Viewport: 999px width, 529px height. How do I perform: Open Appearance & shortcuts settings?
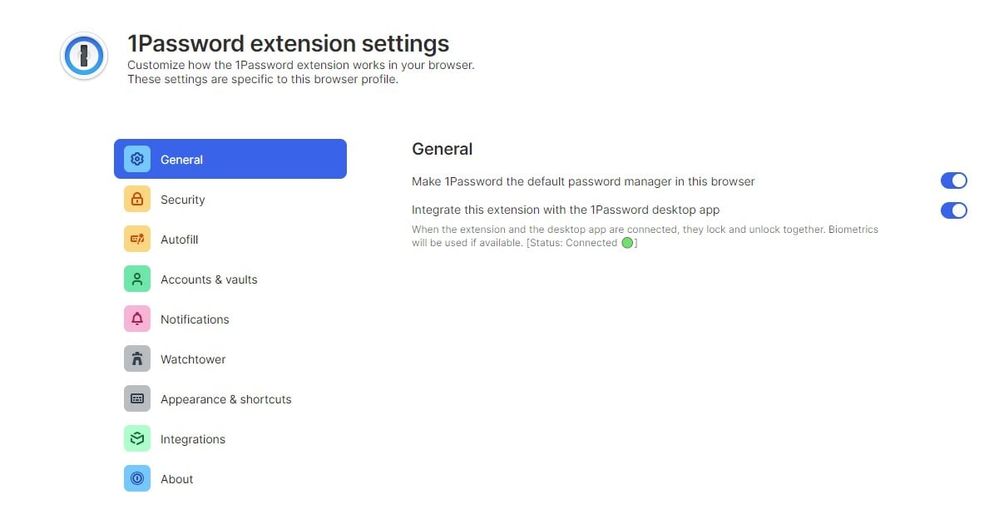(x=226, y=400)
